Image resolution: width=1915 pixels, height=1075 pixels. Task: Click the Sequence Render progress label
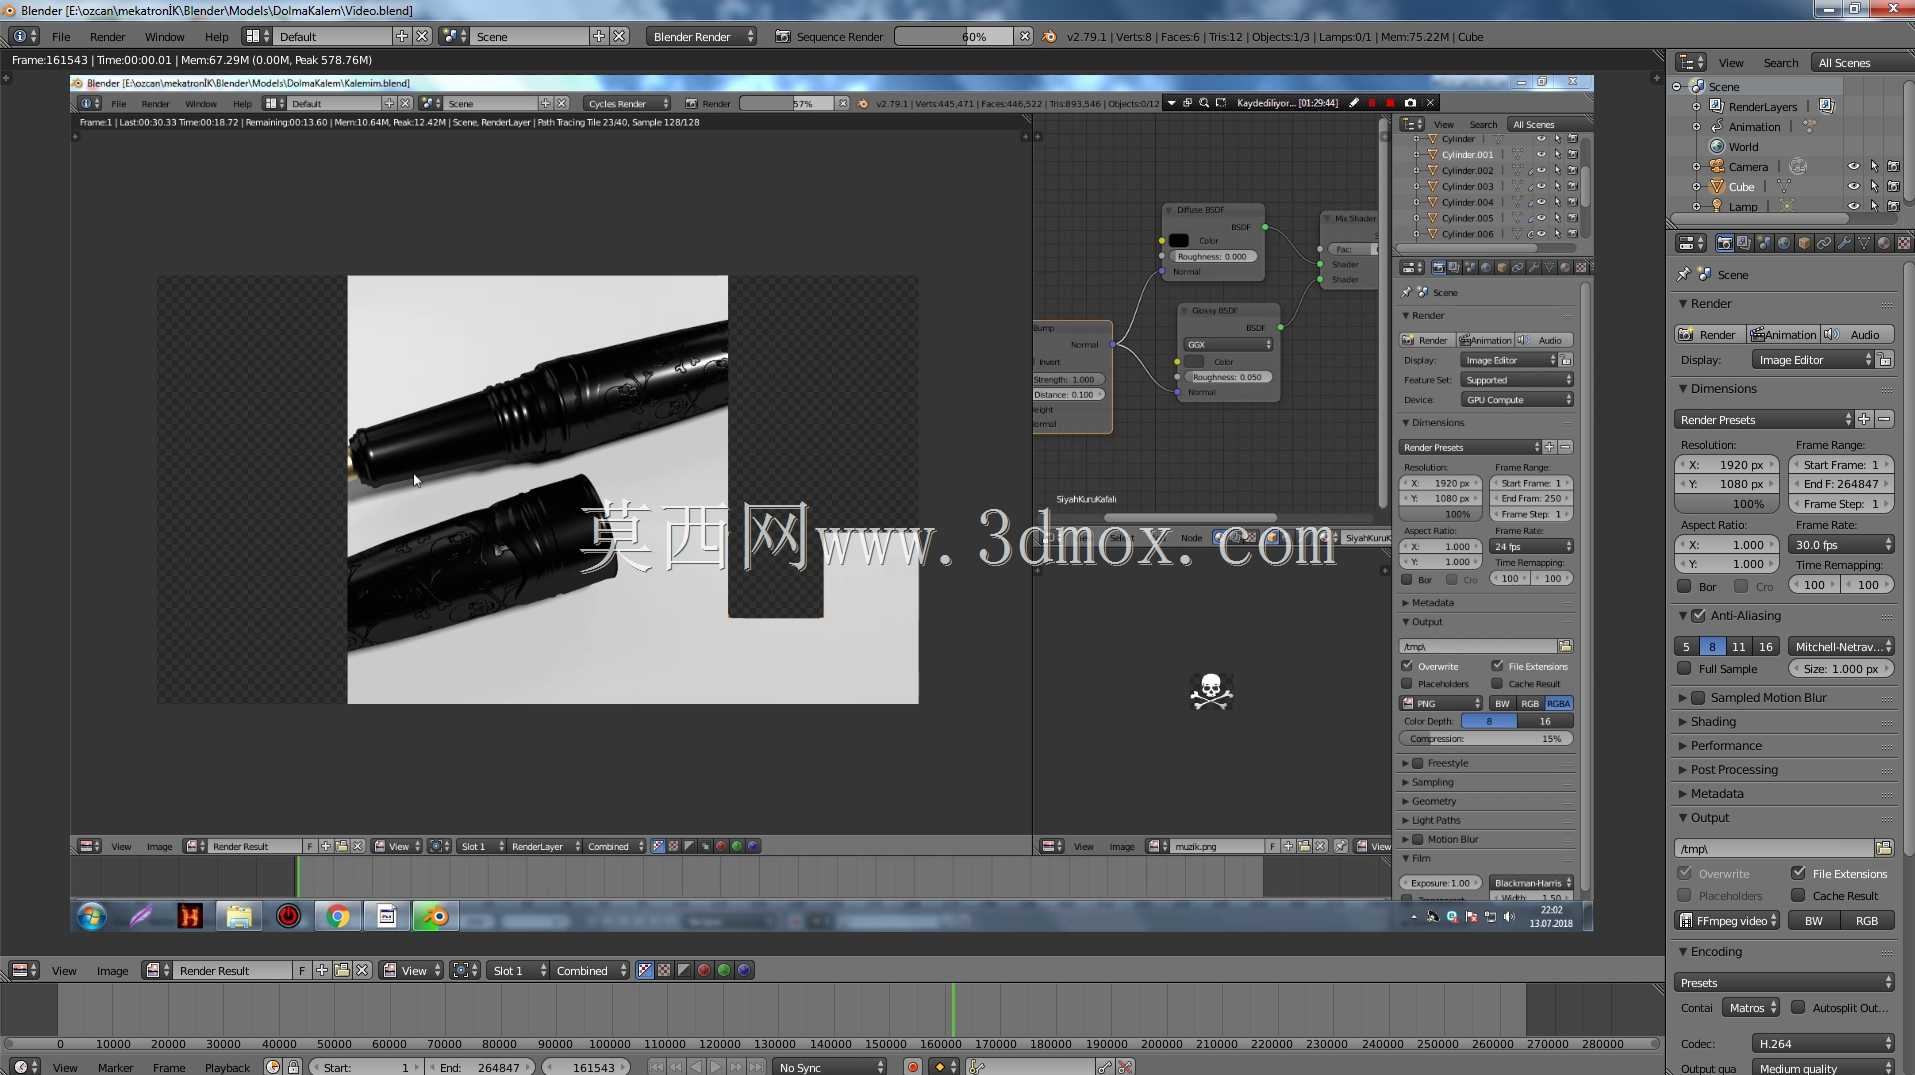pyautogui.click(x=839, y=36)
